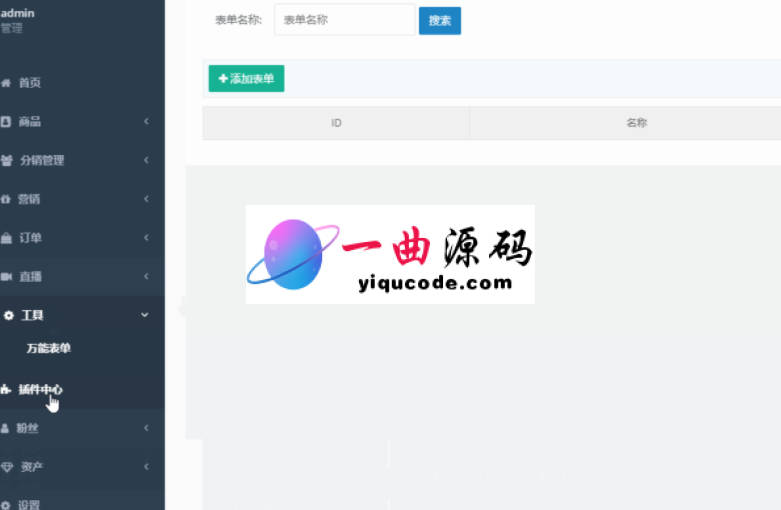Click the 订单 order bag icon
This screenshot has width=781, height=510.
[x=6, y=238]
